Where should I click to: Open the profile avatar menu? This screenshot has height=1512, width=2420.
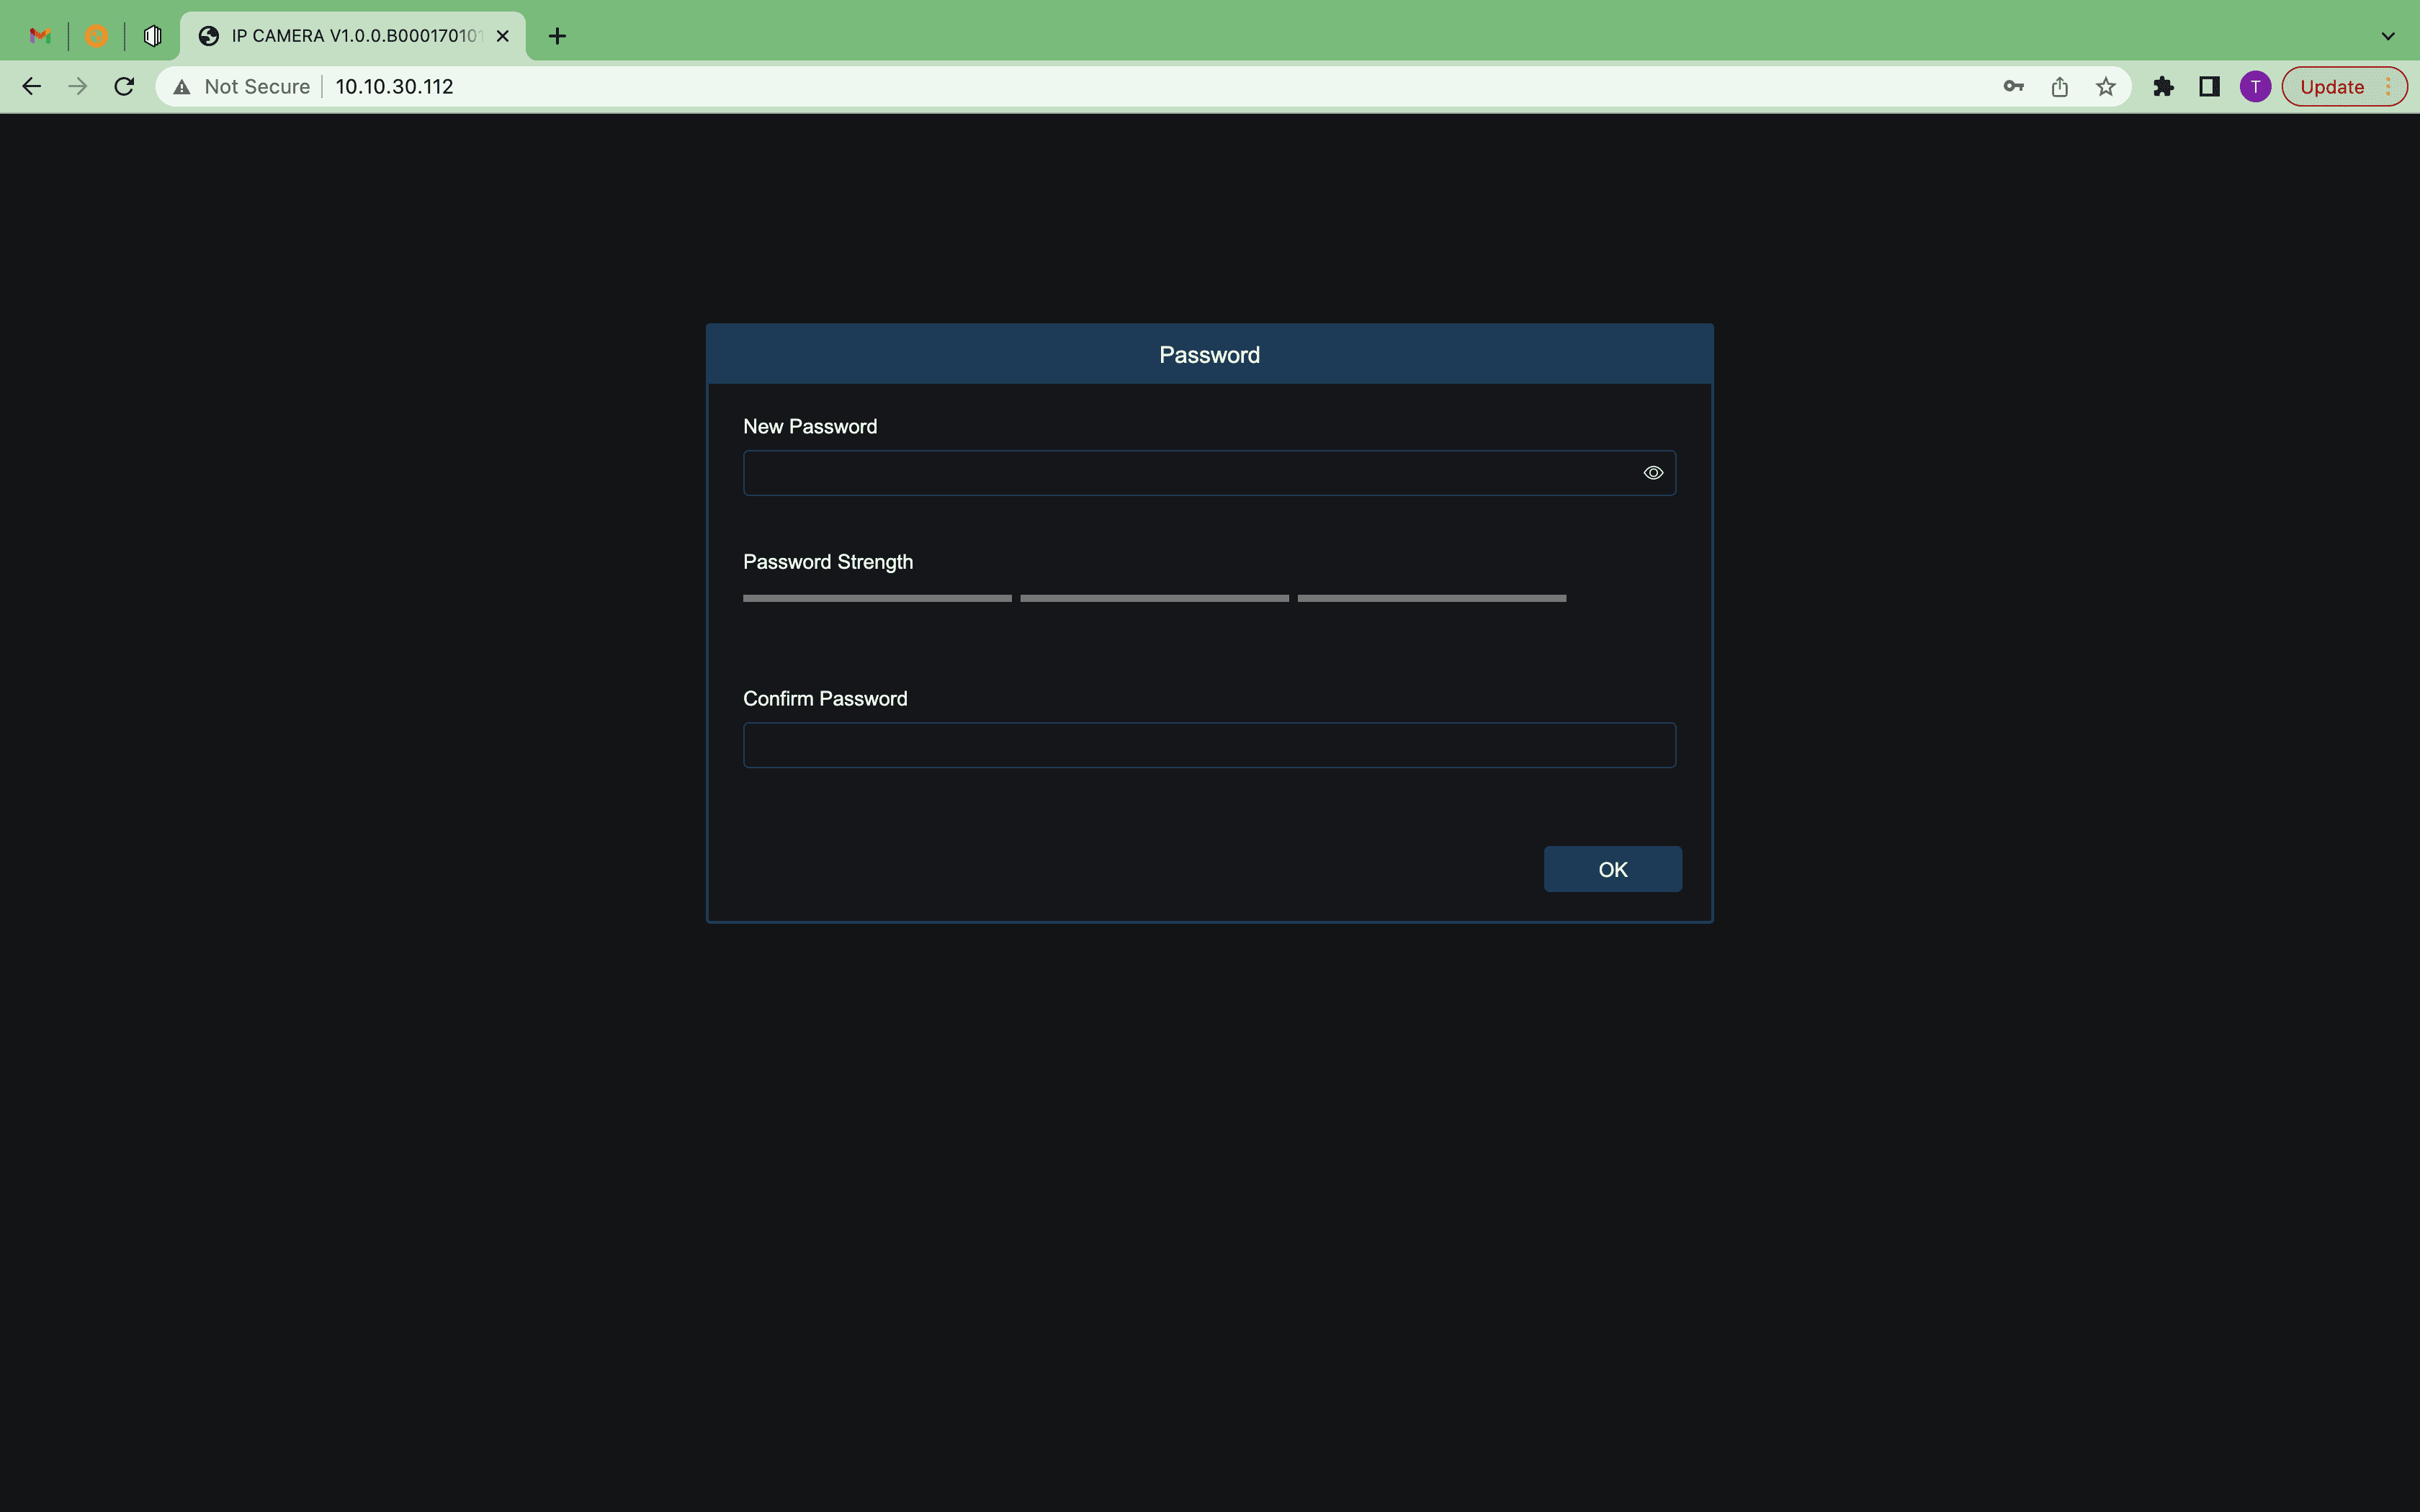coord(2254,87)
